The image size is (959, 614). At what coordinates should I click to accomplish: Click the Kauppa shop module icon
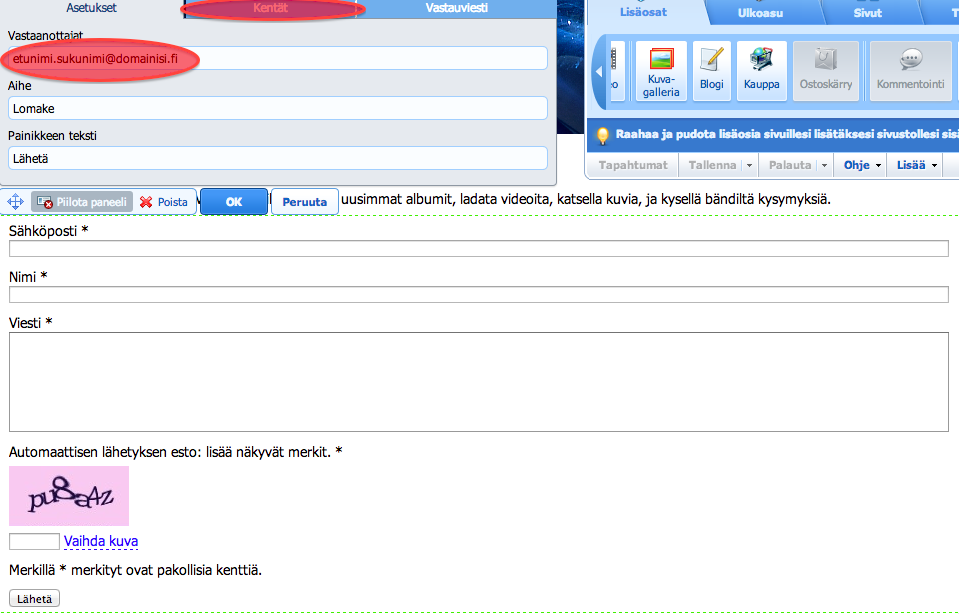[761, 71]
